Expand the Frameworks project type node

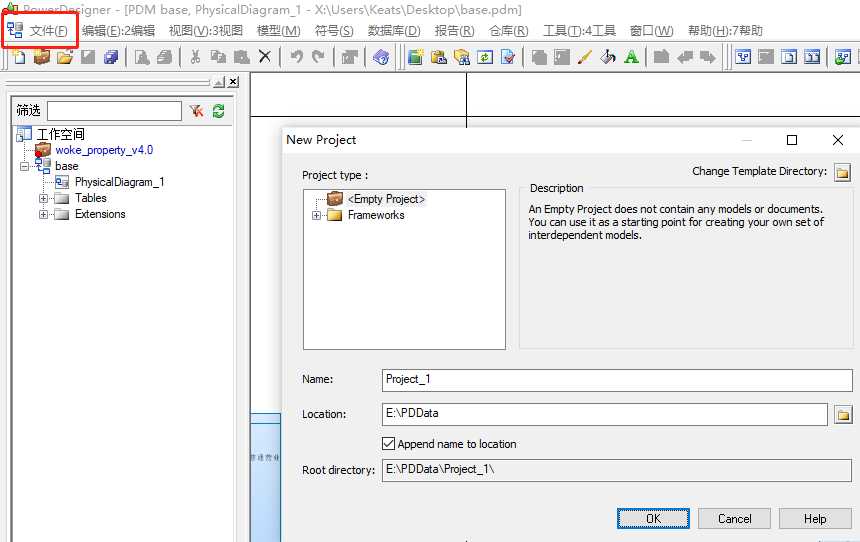pyautogui.click(x=316, y=216)
